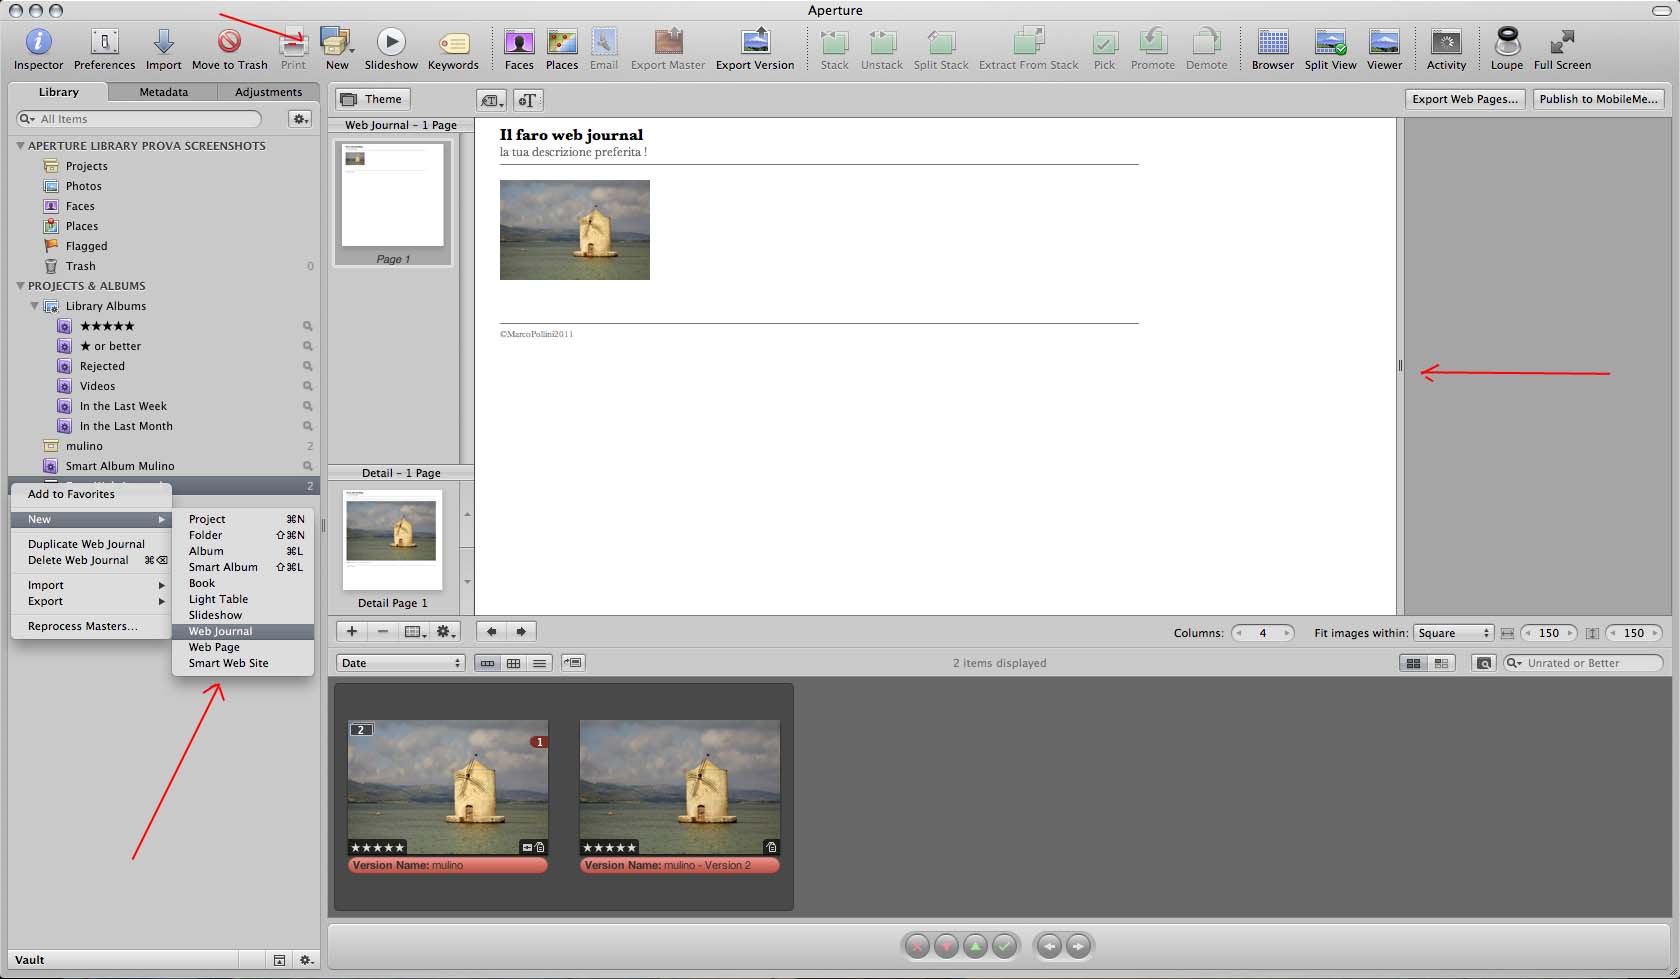Open library action gear menu
The width and height of the screenshot is (1680, 979).
pos(299,119)
